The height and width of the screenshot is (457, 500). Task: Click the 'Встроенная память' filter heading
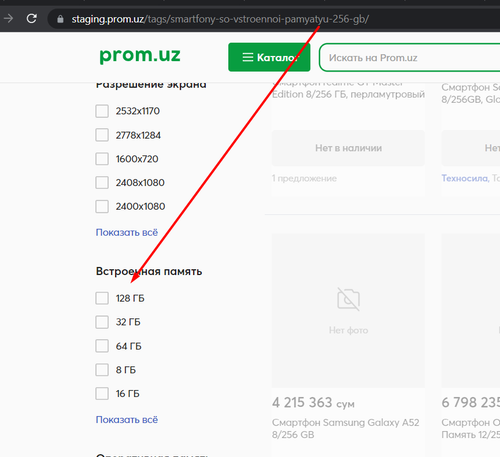[149, 271]
